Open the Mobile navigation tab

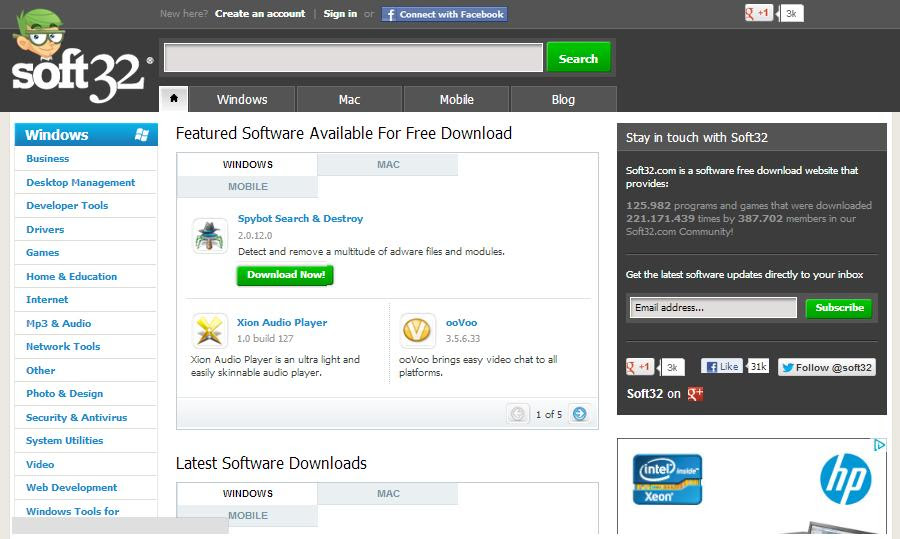click(x=456, y=99)
